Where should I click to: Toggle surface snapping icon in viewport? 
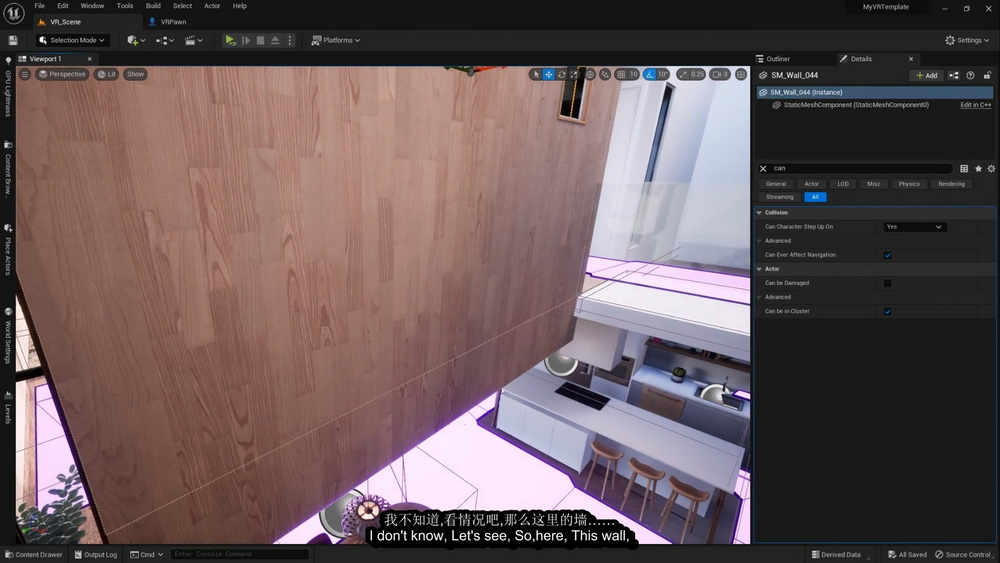[605, 75]
